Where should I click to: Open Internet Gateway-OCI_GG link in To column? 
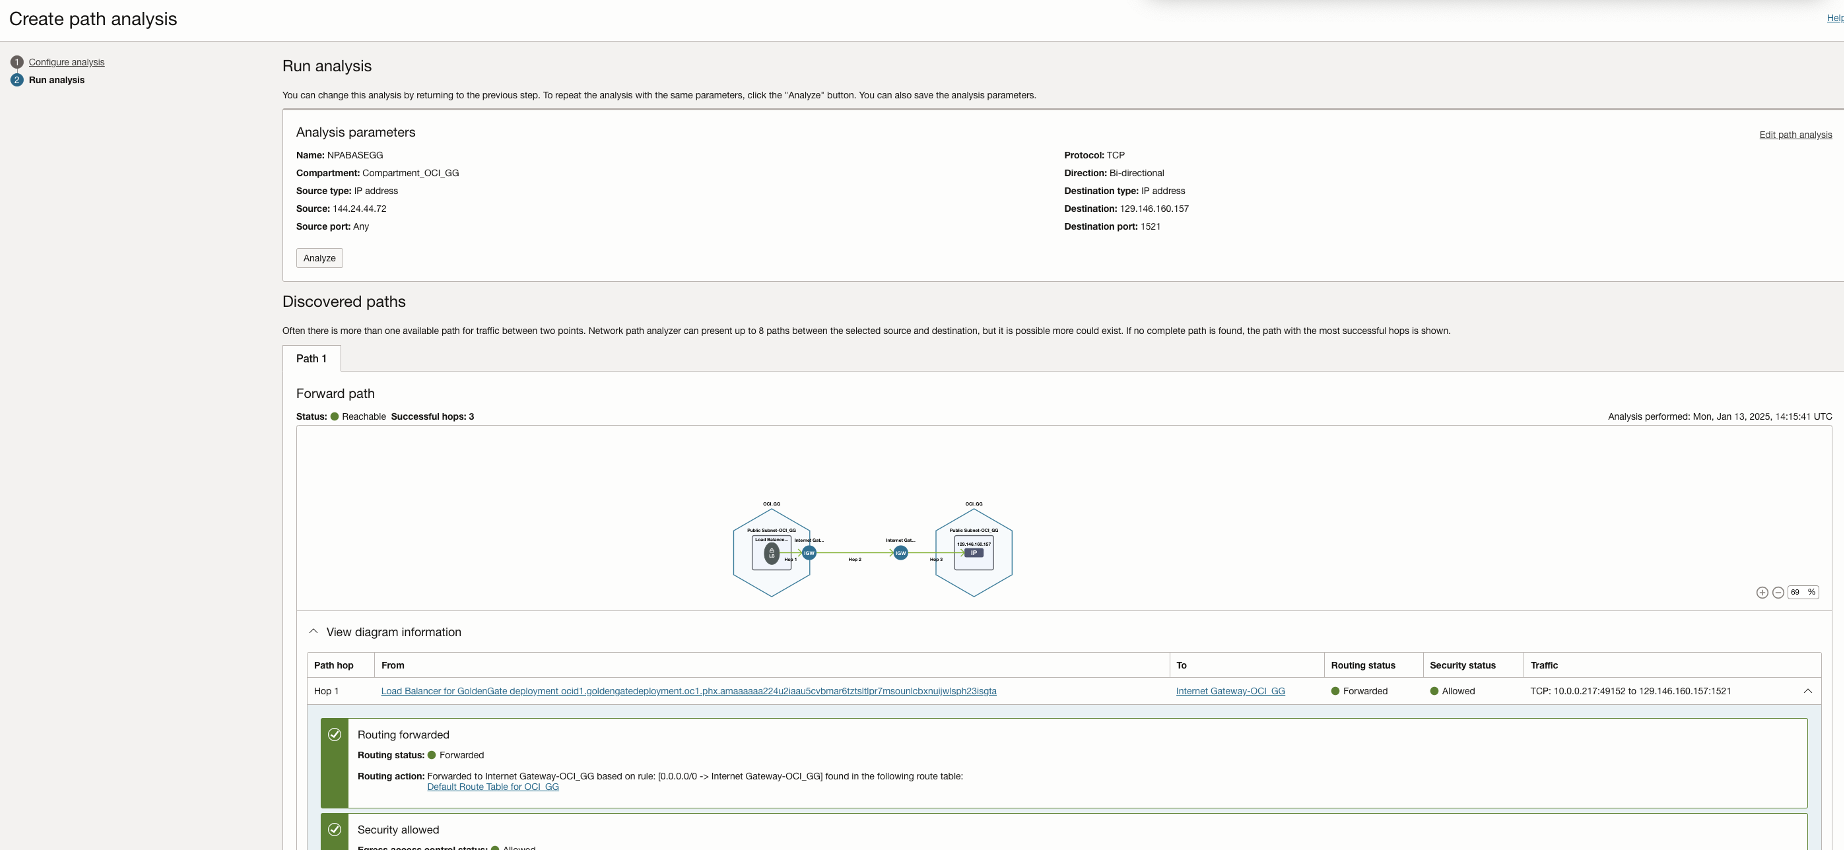click(x=1231, y=691)
